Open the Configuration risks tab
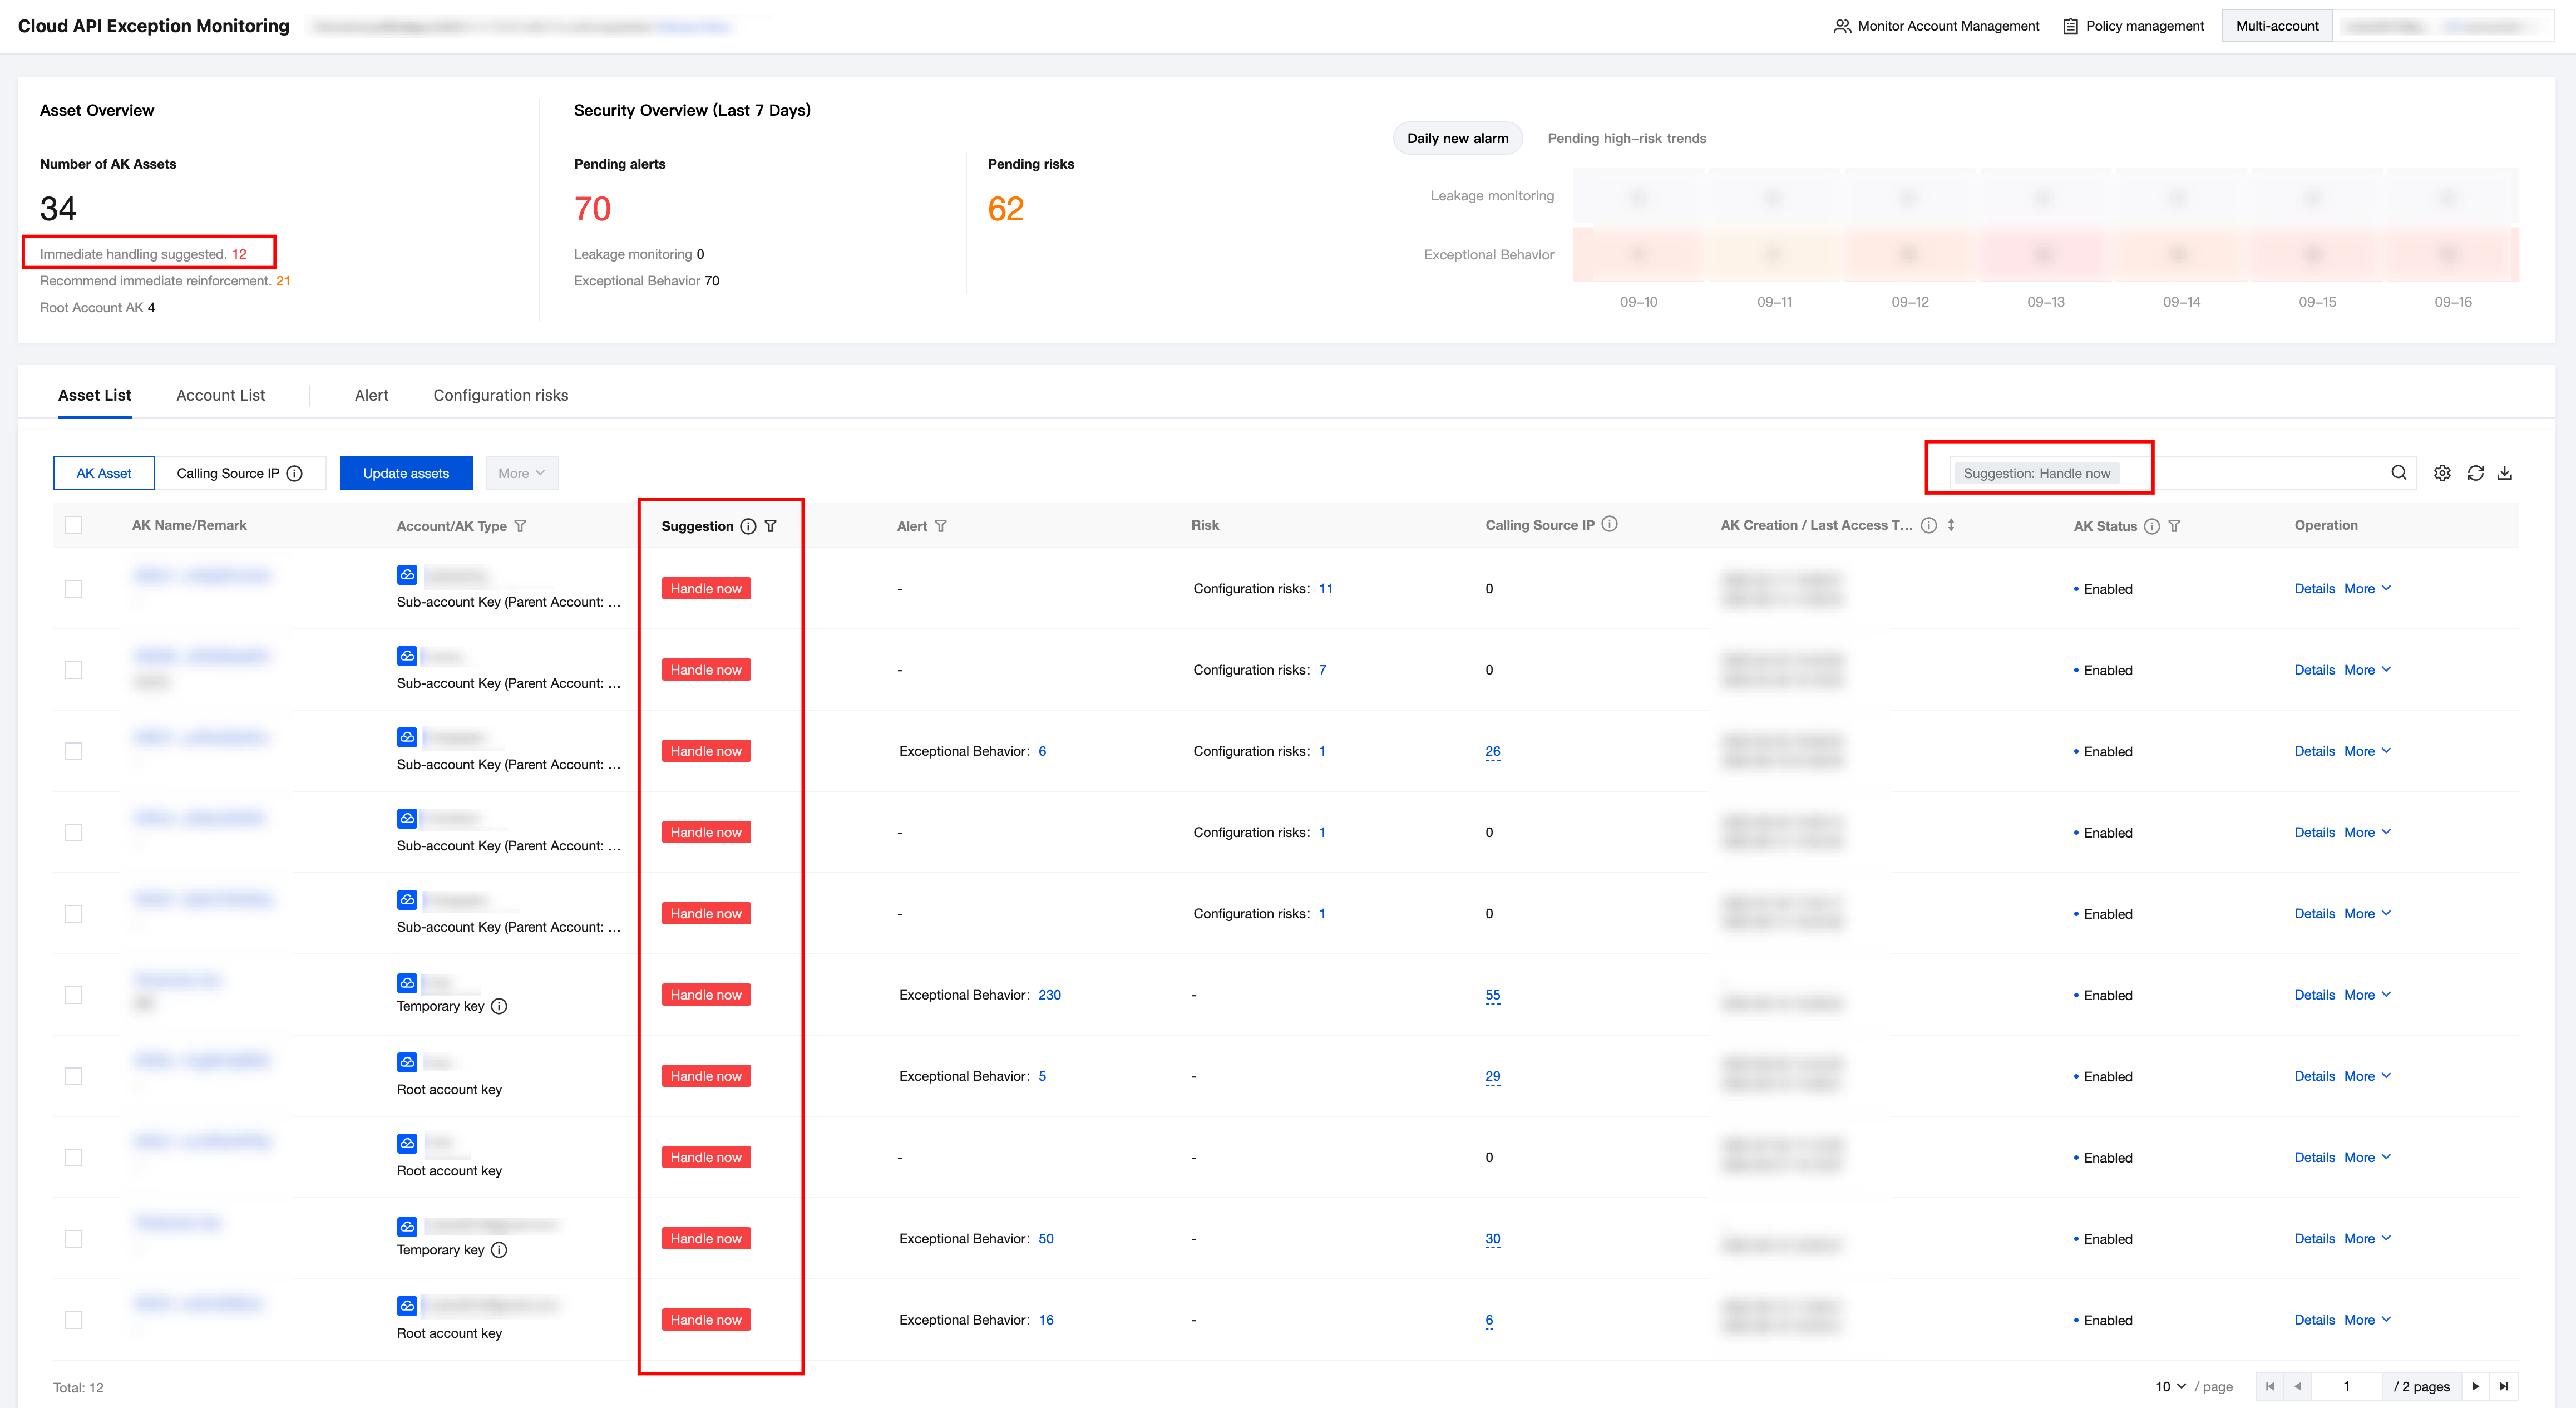Viewport: 2576px width, 1408px height. (500, 395)
